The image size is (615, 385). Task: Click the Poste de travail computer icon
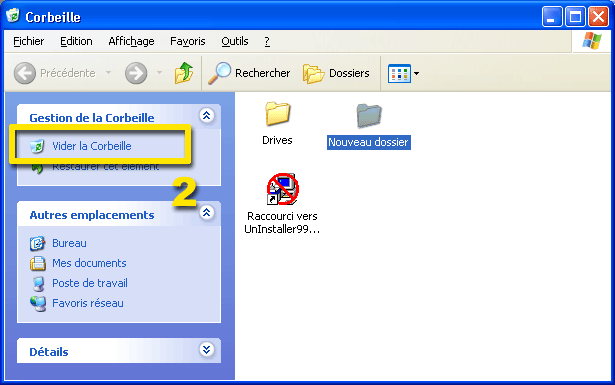[x=38, y=284]
